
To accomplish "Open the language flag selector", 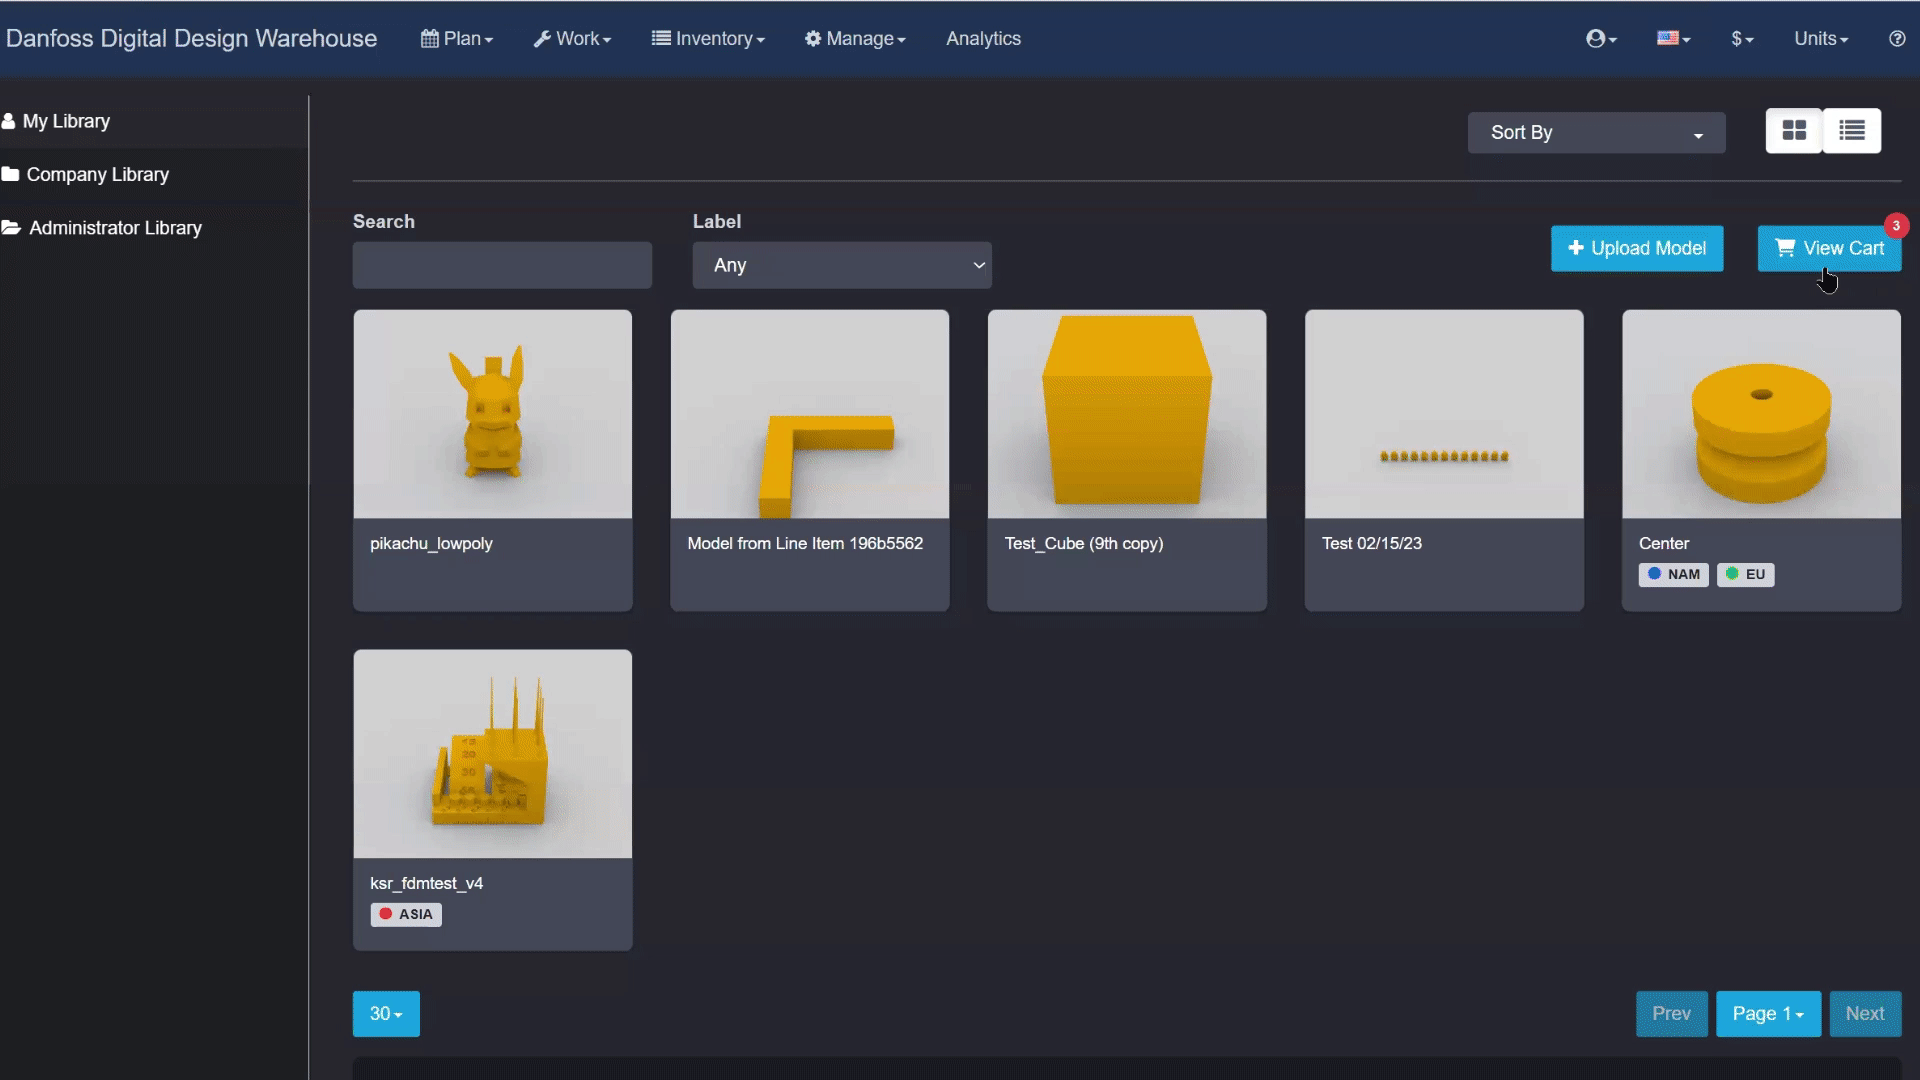I will pos(1673,39).
